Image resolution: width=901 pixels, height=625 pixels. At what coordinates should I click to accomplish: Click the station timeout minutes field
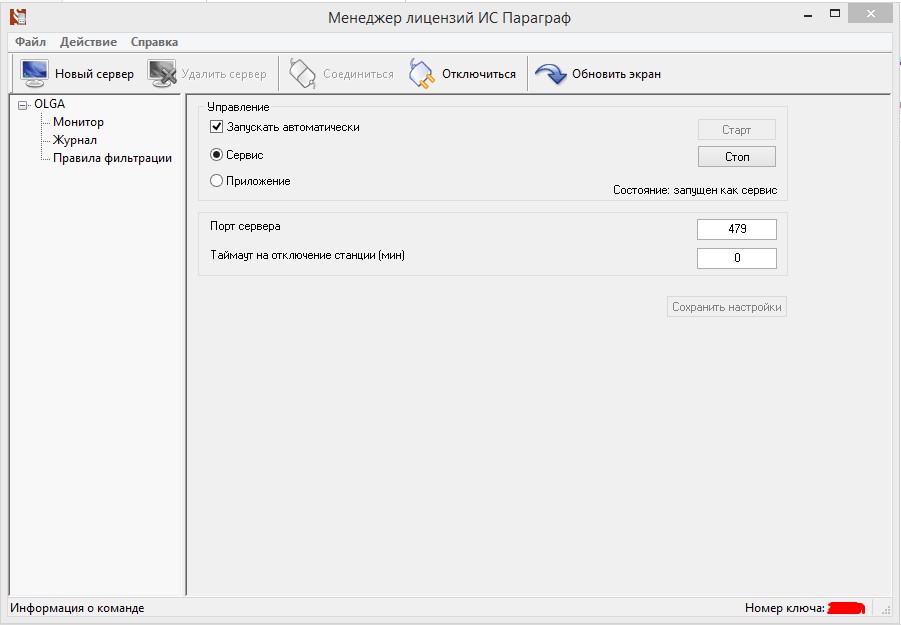coord(737,258)
